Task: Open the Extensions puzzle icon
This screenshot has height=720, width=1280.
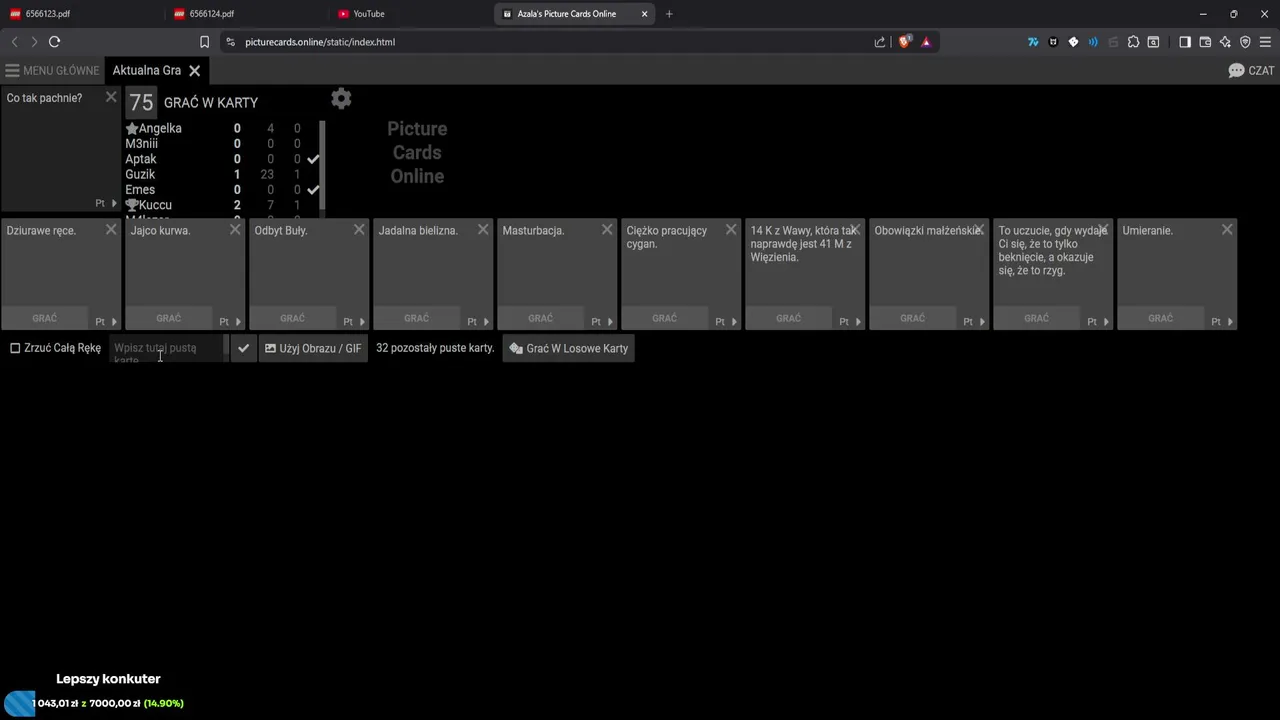Action: [x=1133, y=42]
